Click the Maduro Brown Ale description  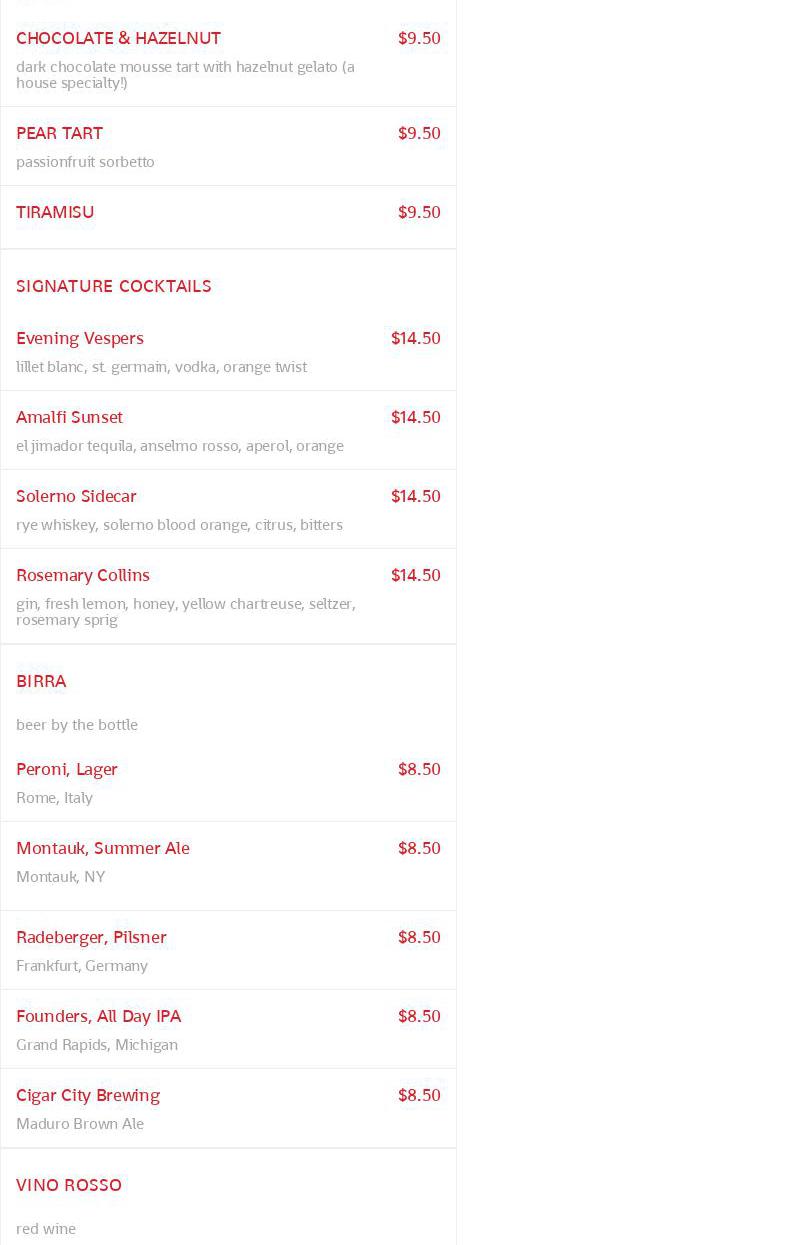[x=80, y=1124]
